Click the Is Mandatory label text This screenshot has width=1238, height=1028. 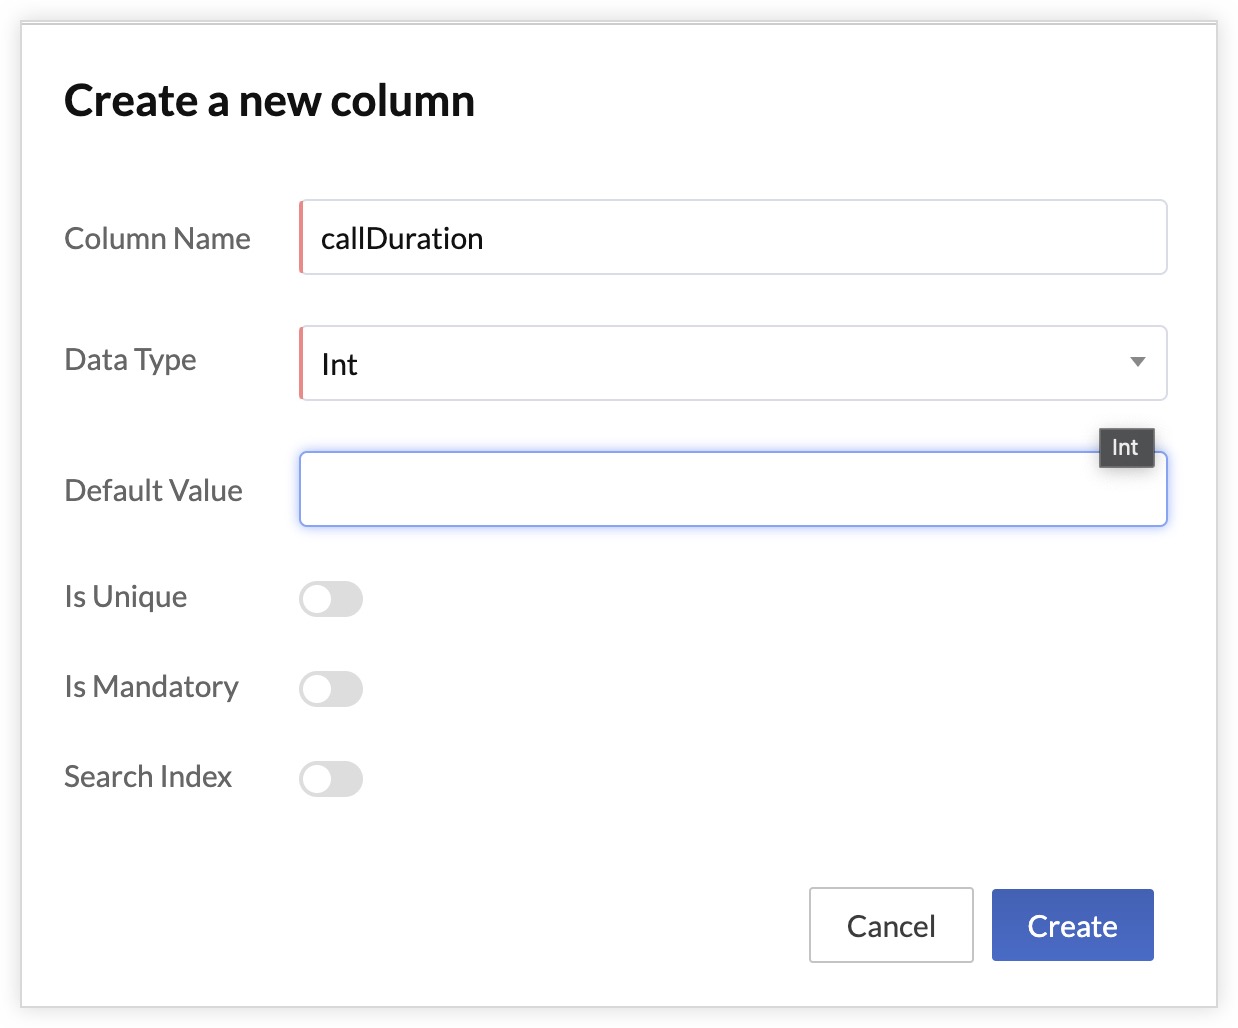[151, 687]
